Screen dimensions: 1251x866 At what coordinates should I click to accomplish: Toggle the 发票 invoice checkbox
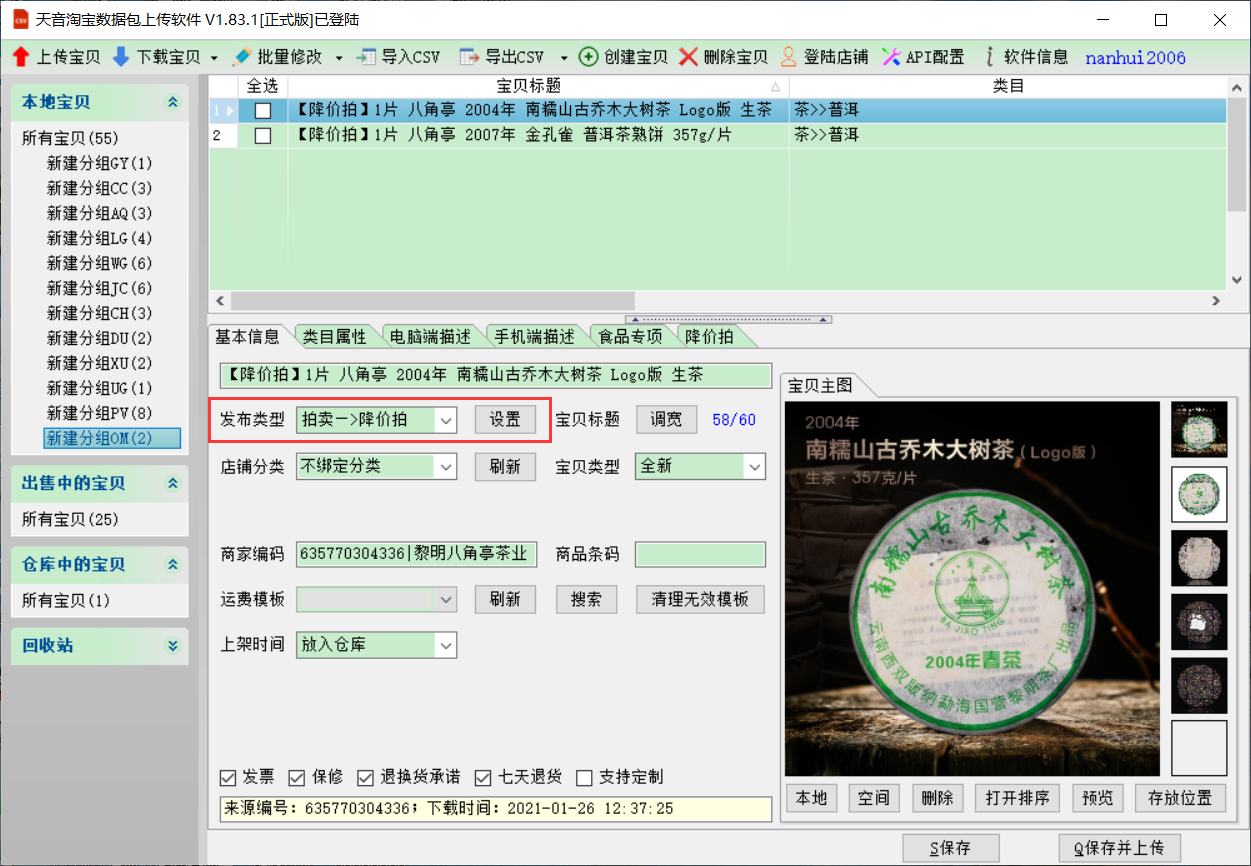click(x=229, y=778)
